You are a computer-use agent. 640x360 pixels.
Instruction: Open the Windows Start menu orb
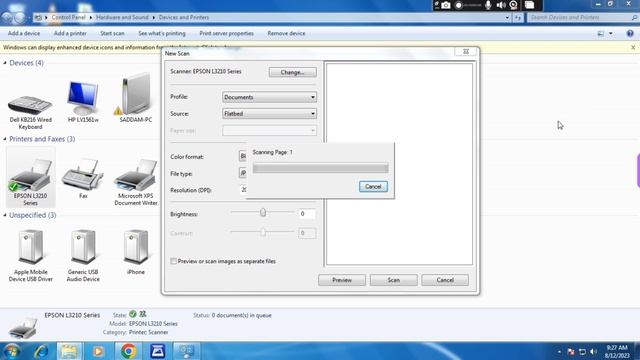(12, 351)
